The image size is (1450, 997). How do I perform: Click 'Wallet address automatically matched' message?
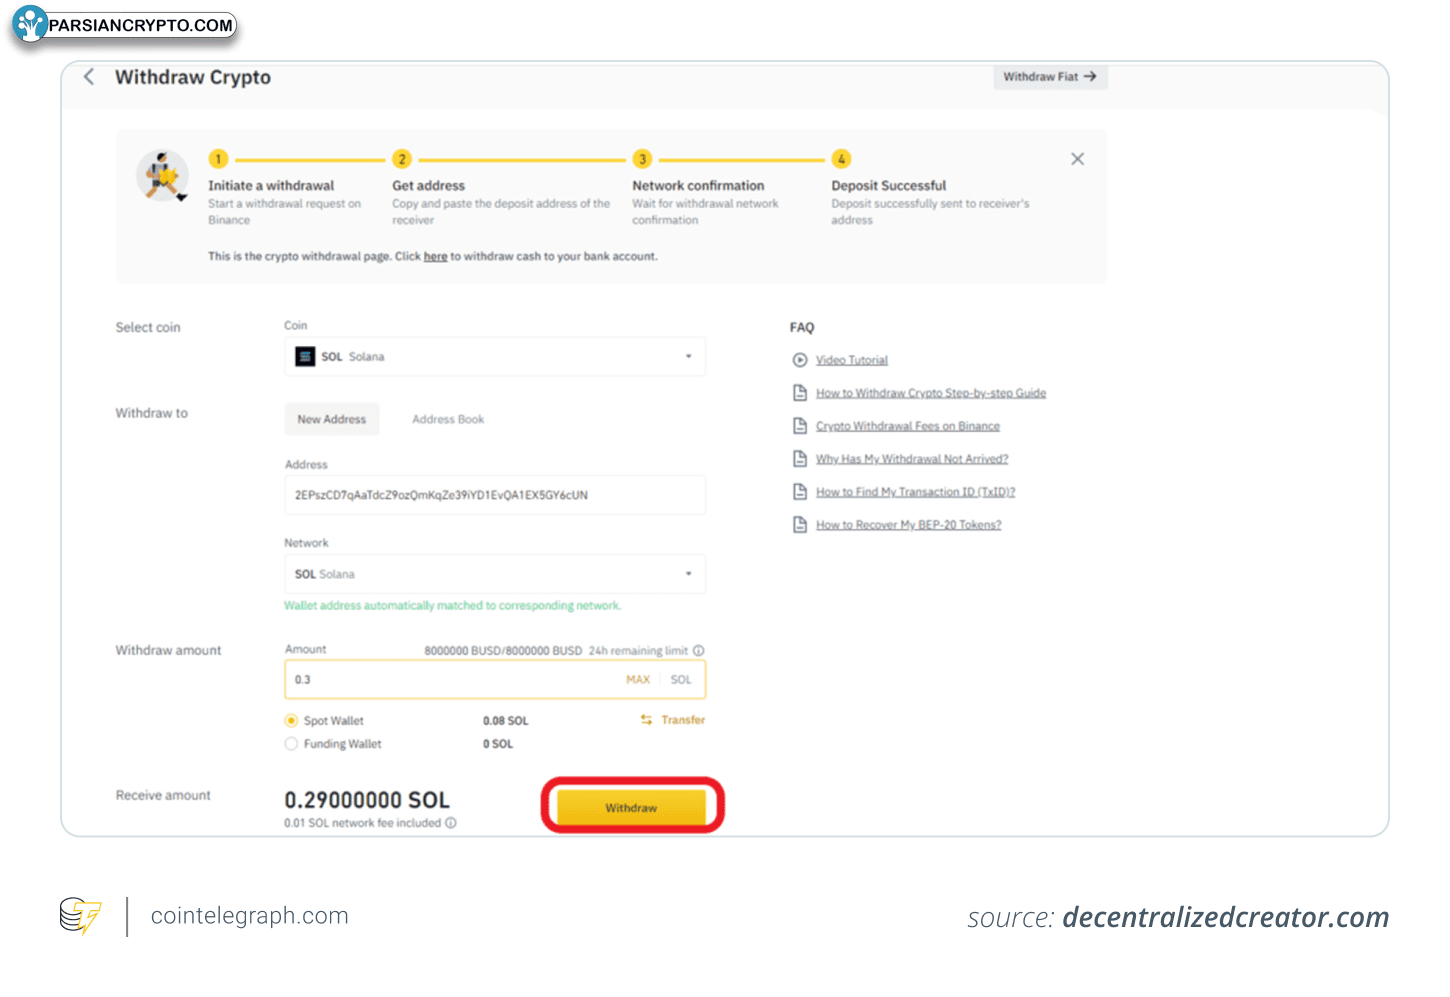click(x=453, y=606)
